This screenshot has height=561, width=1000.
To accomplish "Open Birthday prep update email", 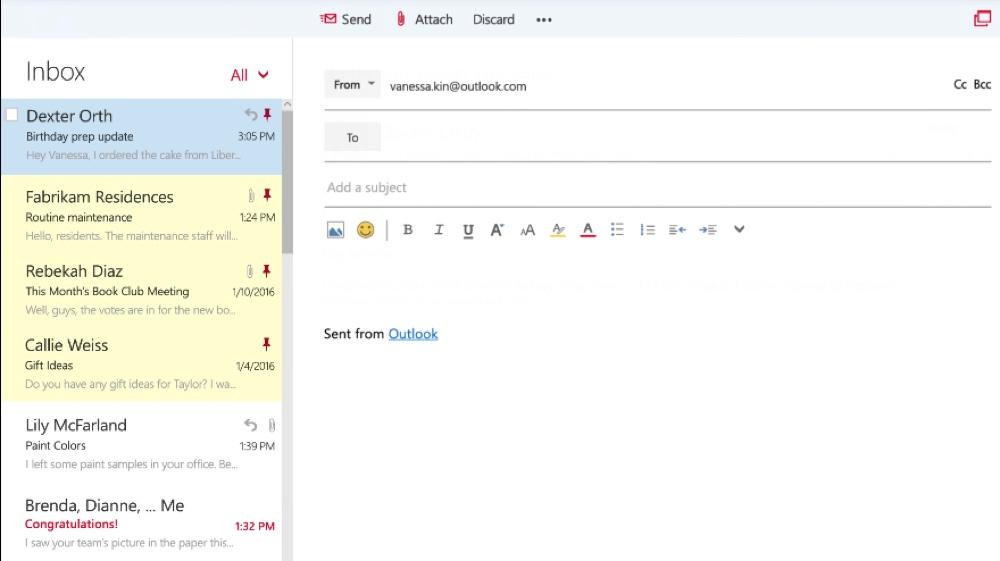I will [142, 136].
